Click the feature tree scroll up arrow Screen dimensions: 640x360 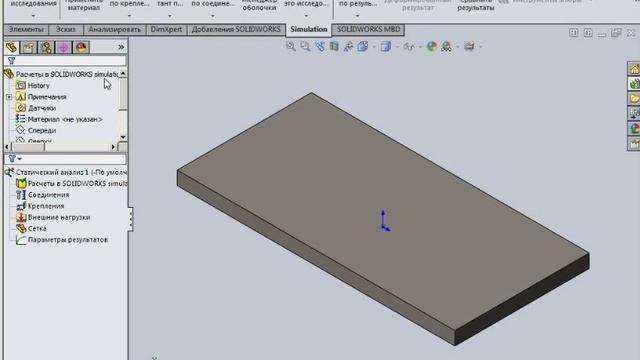[123, 73]
